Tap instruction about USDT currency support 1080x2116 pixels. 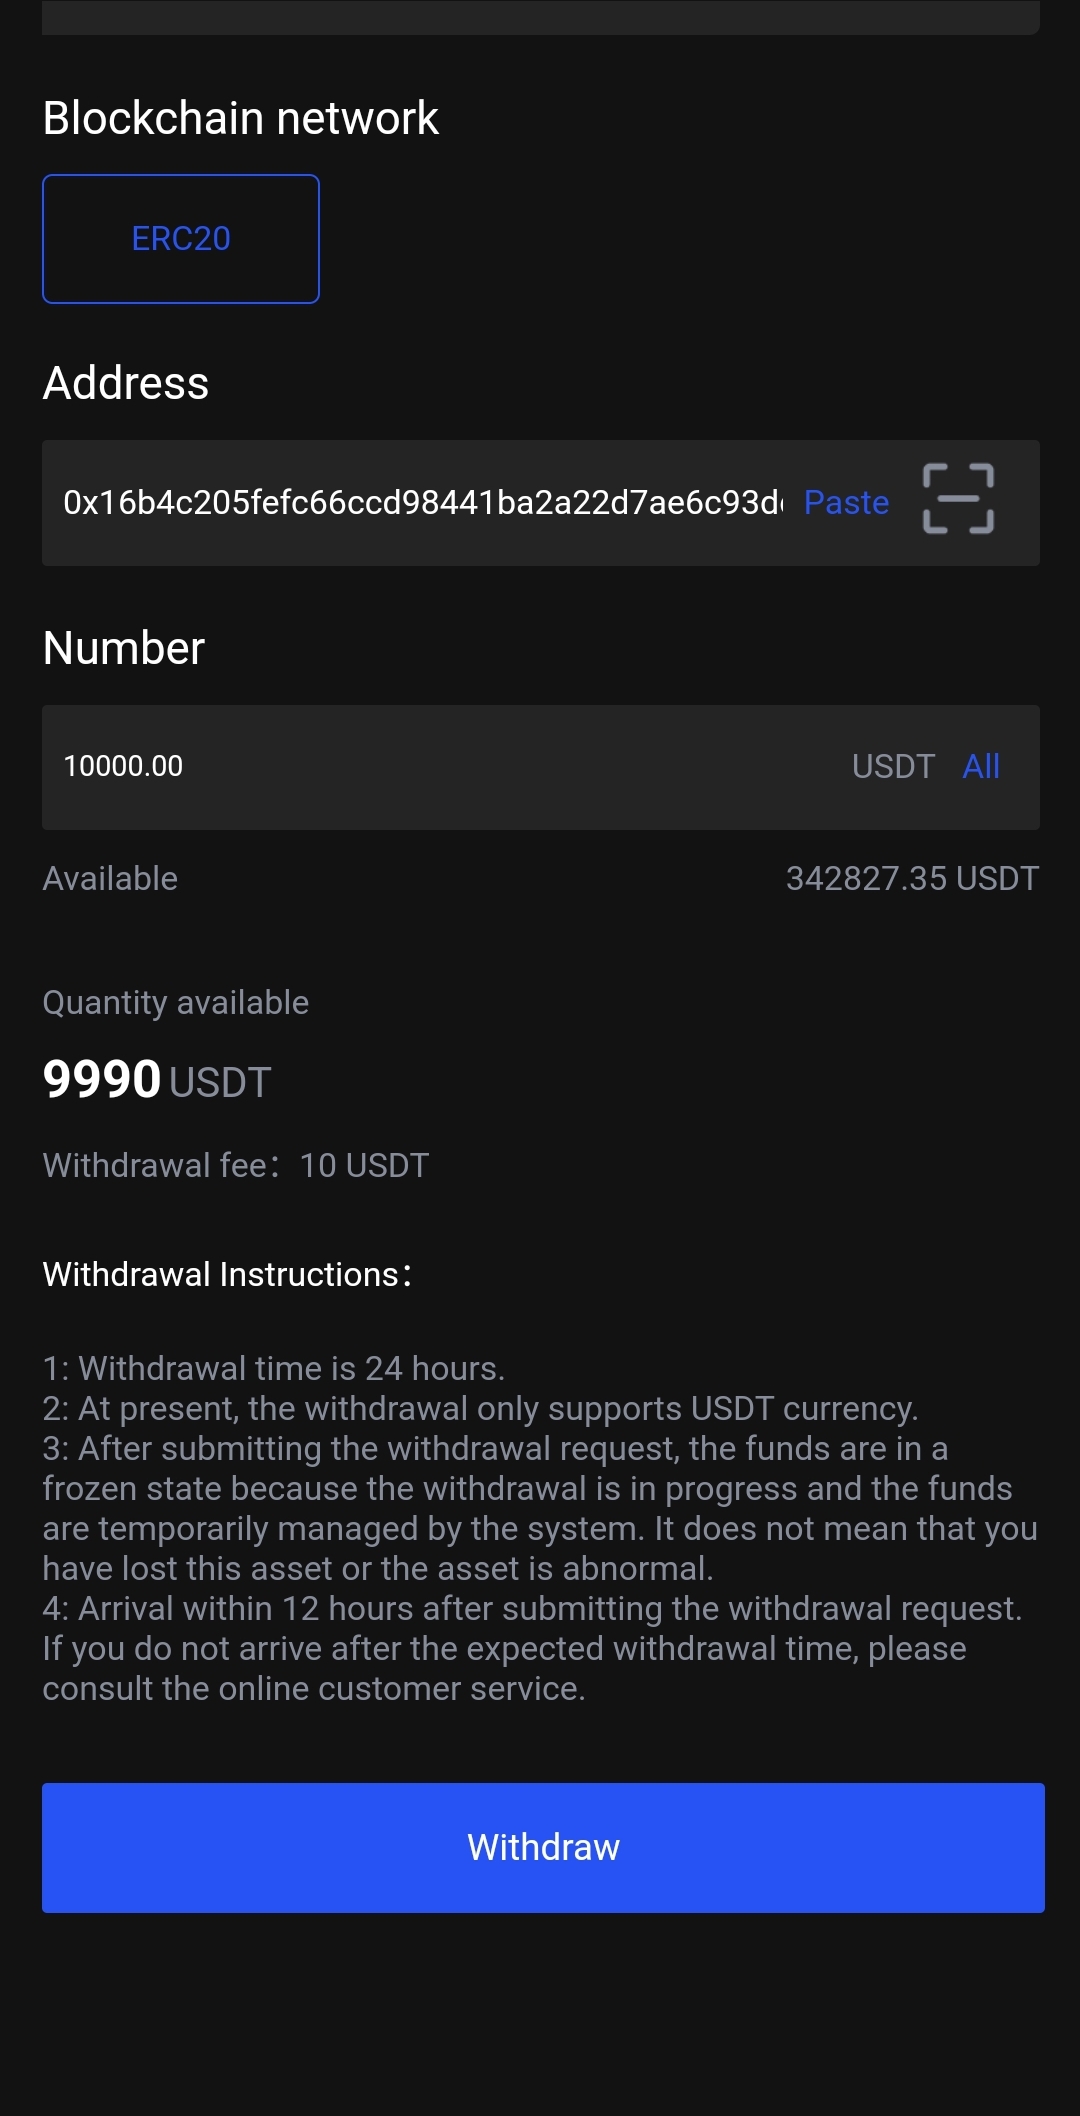click(480, 1408)
